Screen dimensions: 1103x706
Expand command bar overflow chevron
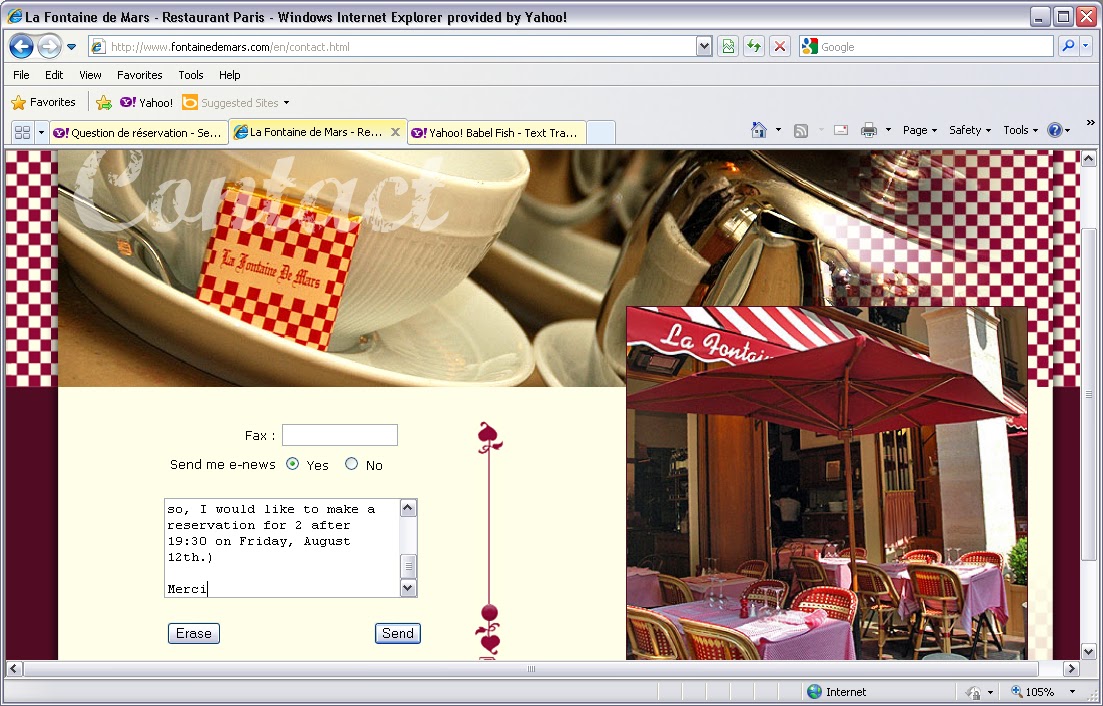click(1091, 122)
